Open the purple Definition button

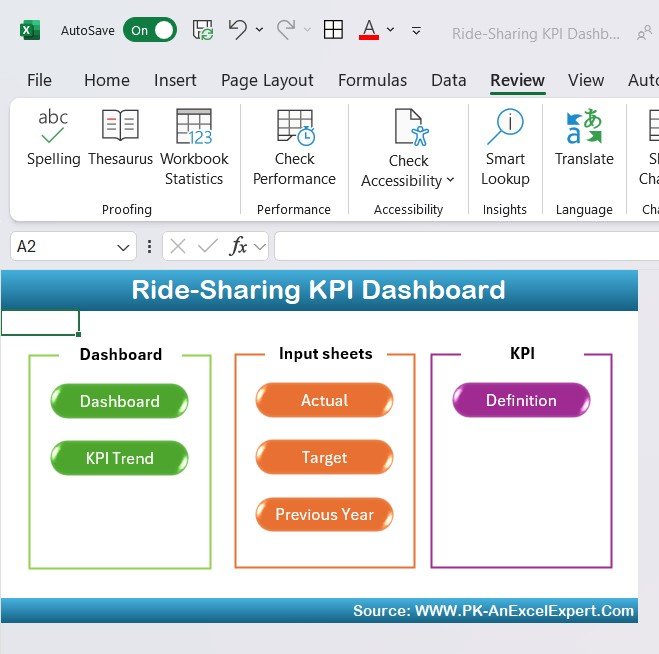[x=521, y=400]
